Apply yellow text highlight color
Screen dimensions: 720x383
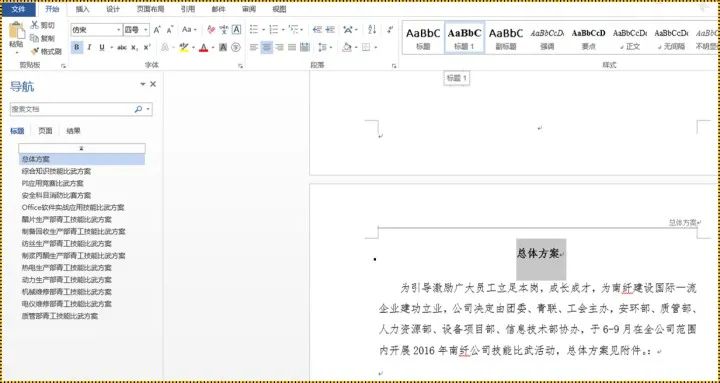pos(184,47)
